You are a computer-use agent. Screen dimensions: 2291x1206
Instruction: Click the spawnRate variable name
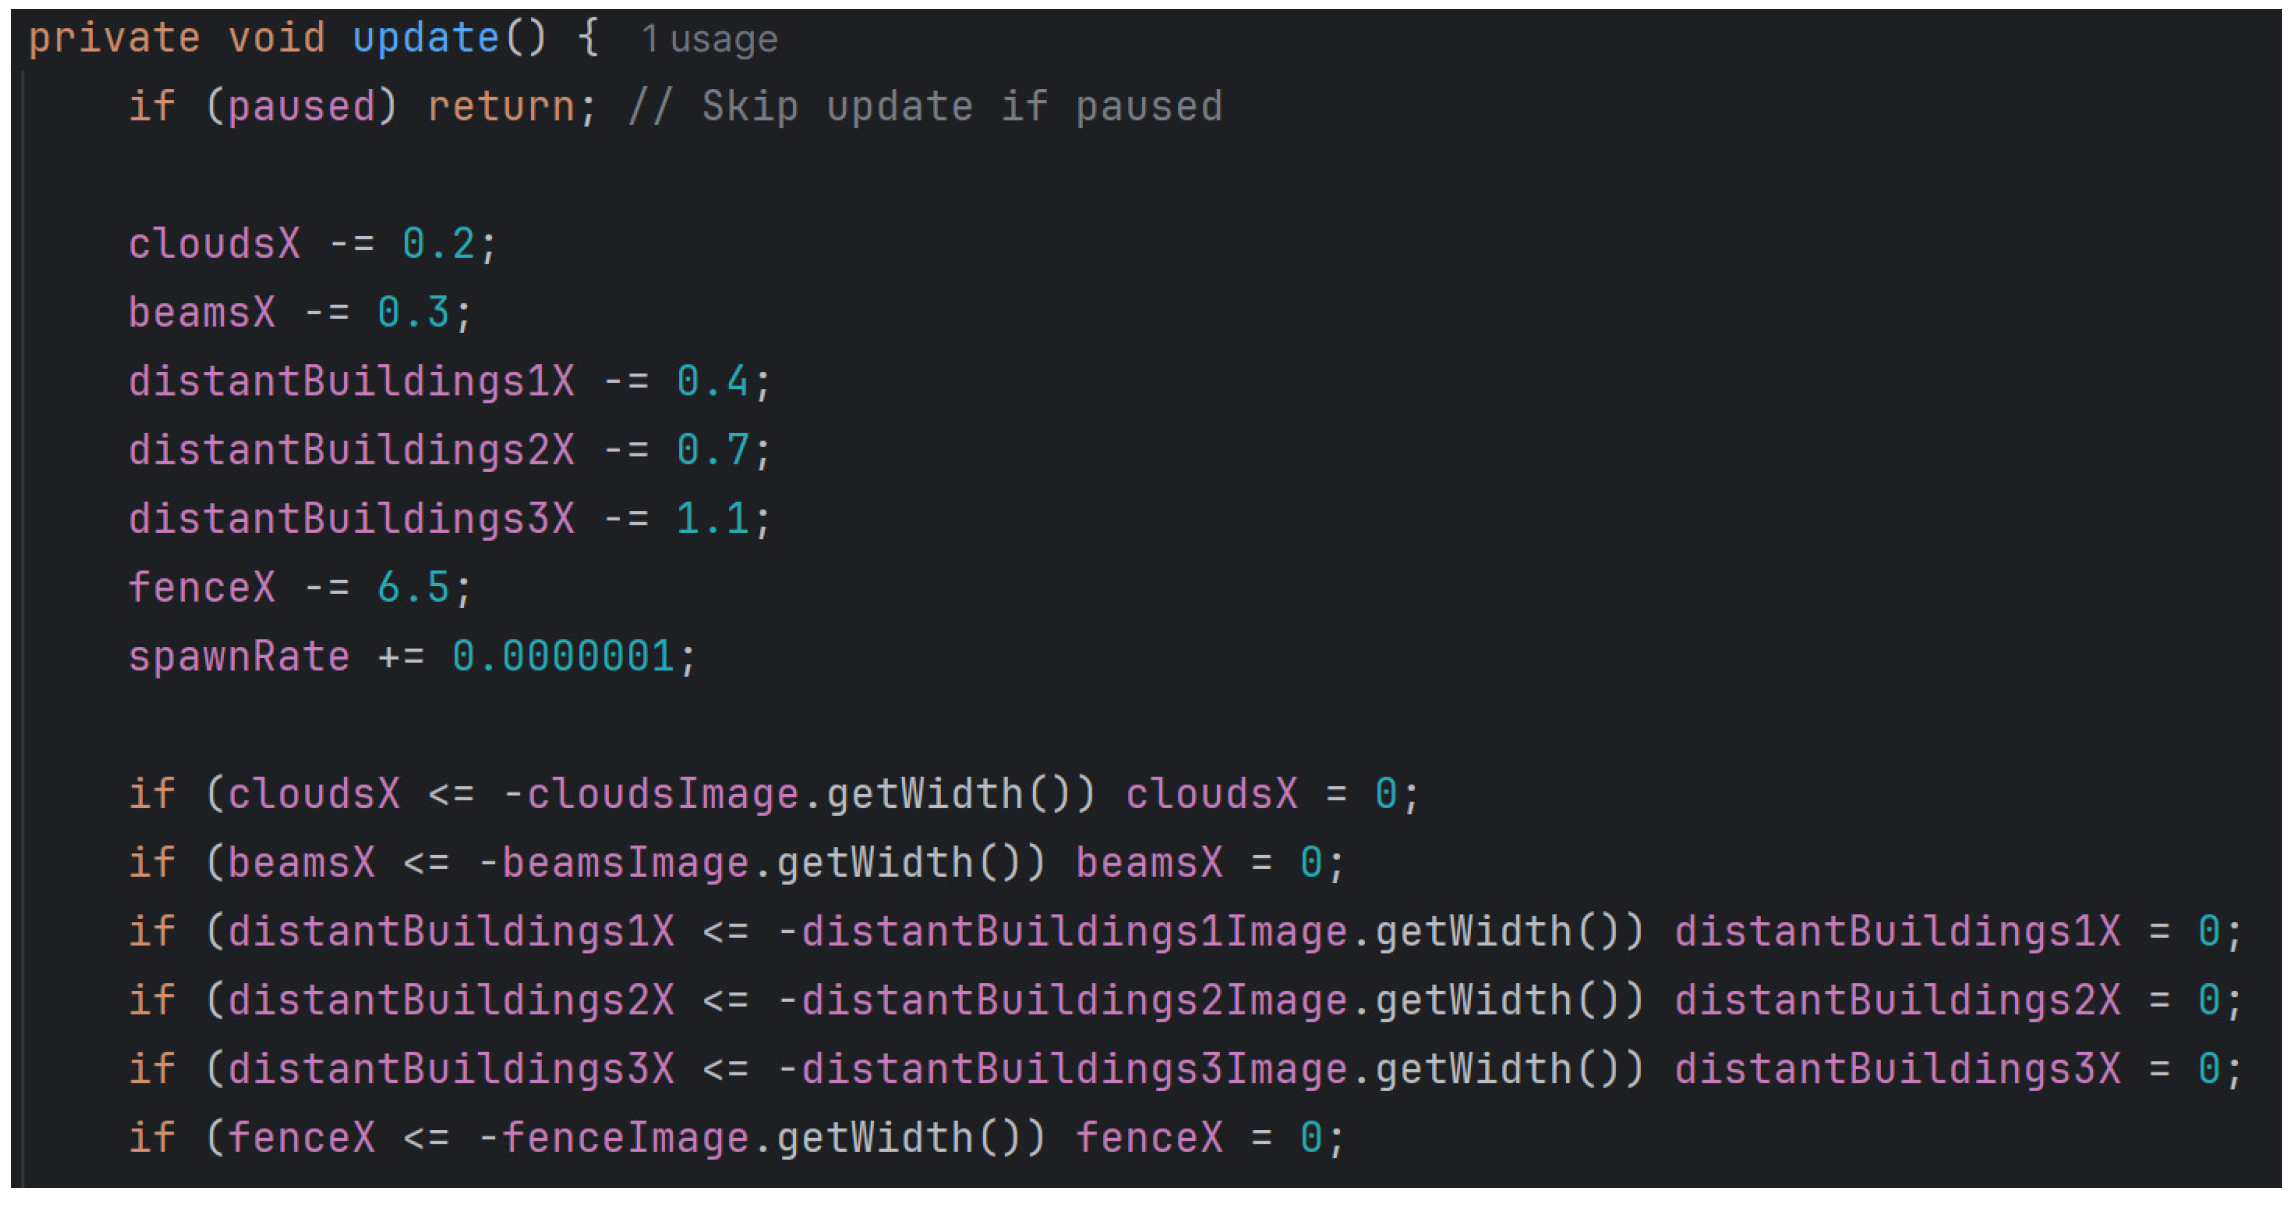(x=239, y=657)
